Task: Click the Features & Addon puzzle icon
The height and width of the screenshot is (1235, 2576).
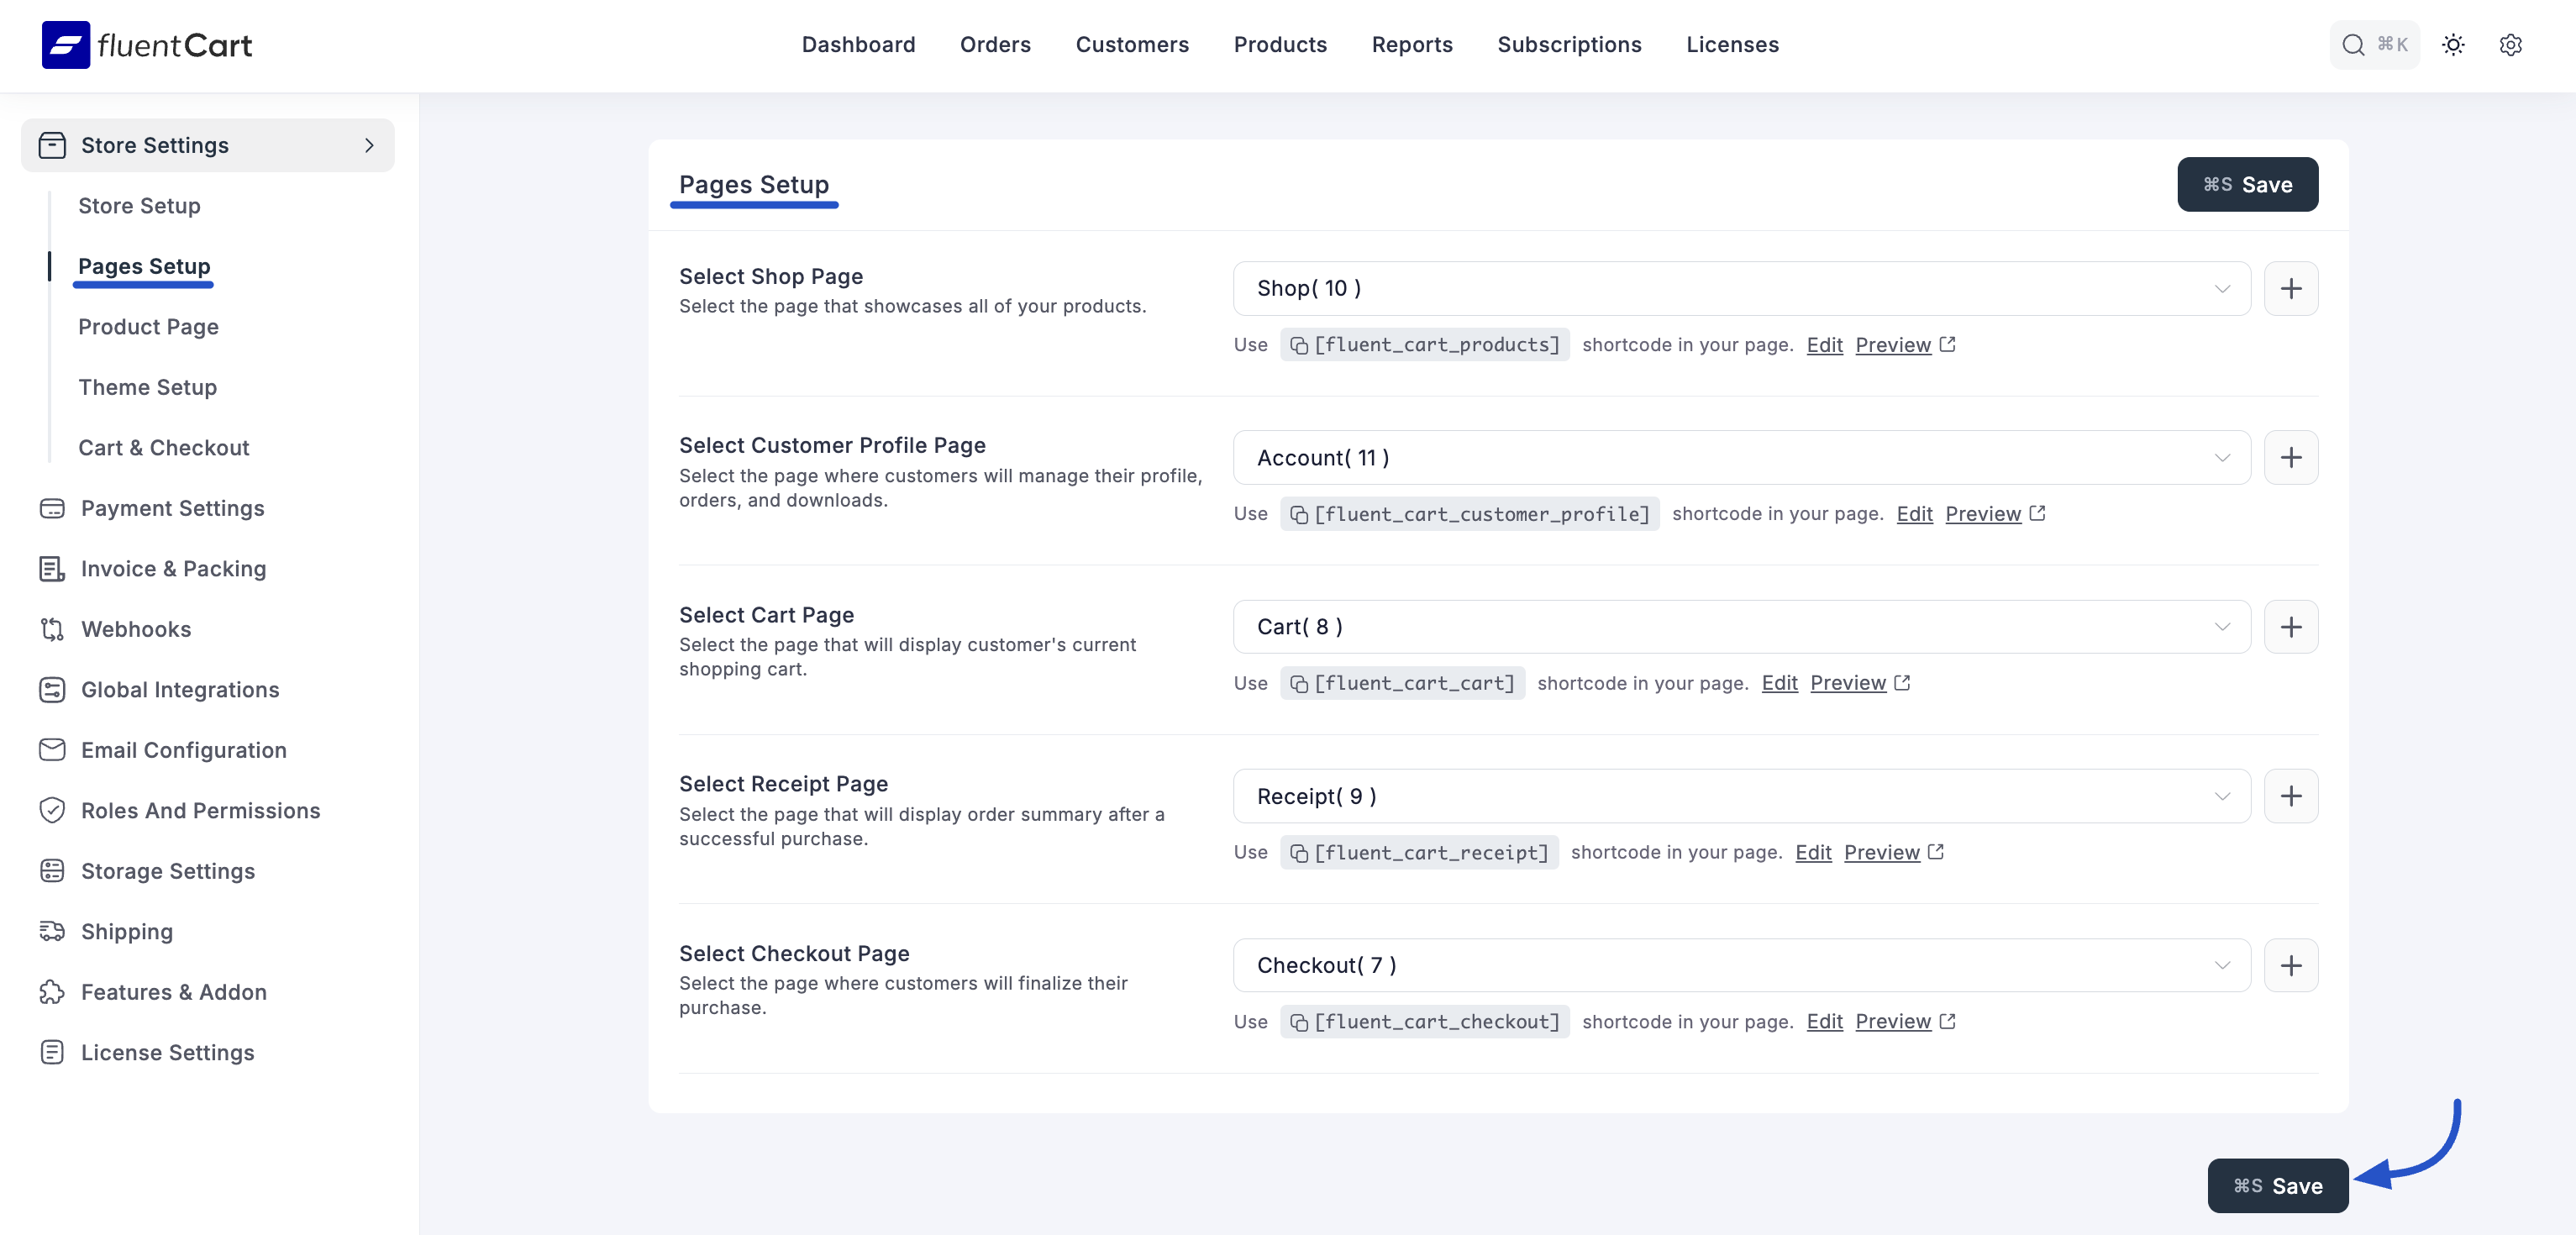Action: pyautogui.click(x=52, y=992)
